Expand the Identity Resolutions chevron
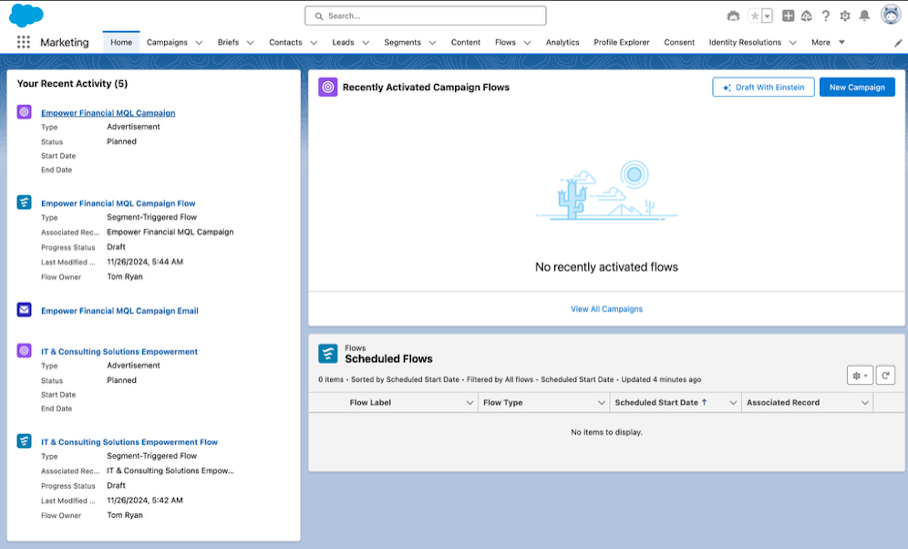Screen dimensions: 908x549 coord(793,43)
